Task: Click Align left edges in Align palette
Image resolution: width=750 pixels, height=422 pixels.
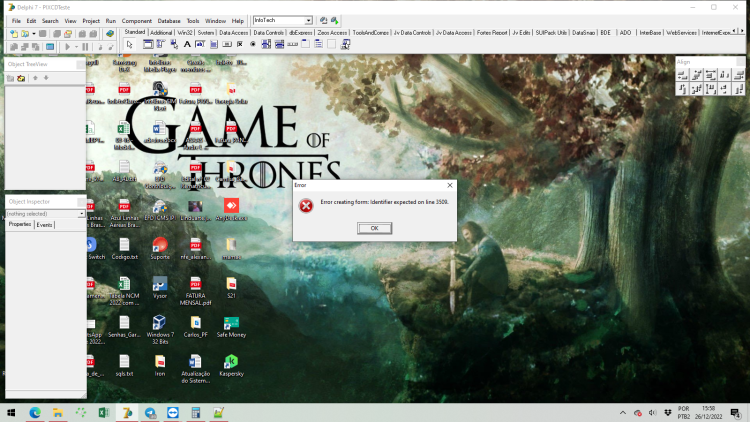Action: pyautogui.click(x=683, y=75)
